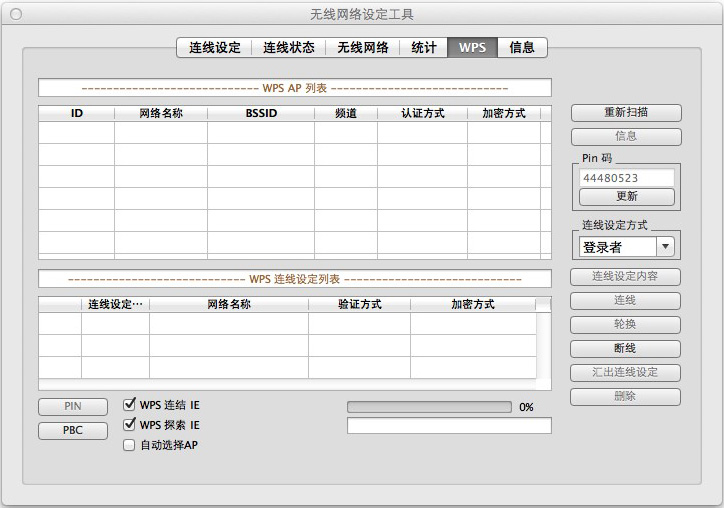The height and width of the screenshot is (508, 724).
Task: Click the empty status field below progress bar
Action: [449, 426]
